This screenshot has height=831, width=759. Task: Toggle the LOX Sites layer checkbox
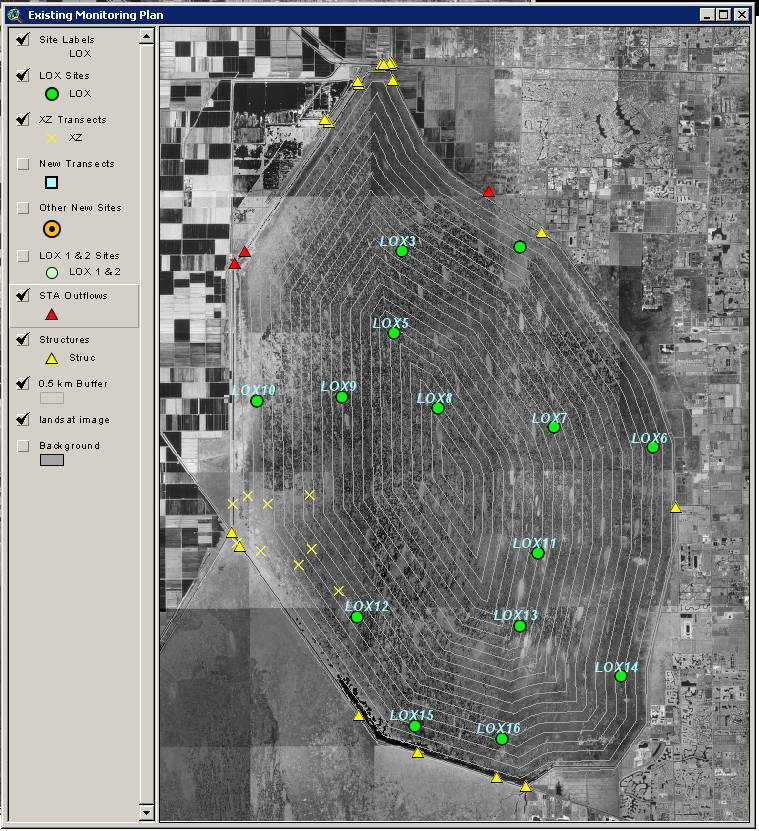(23, 75)
